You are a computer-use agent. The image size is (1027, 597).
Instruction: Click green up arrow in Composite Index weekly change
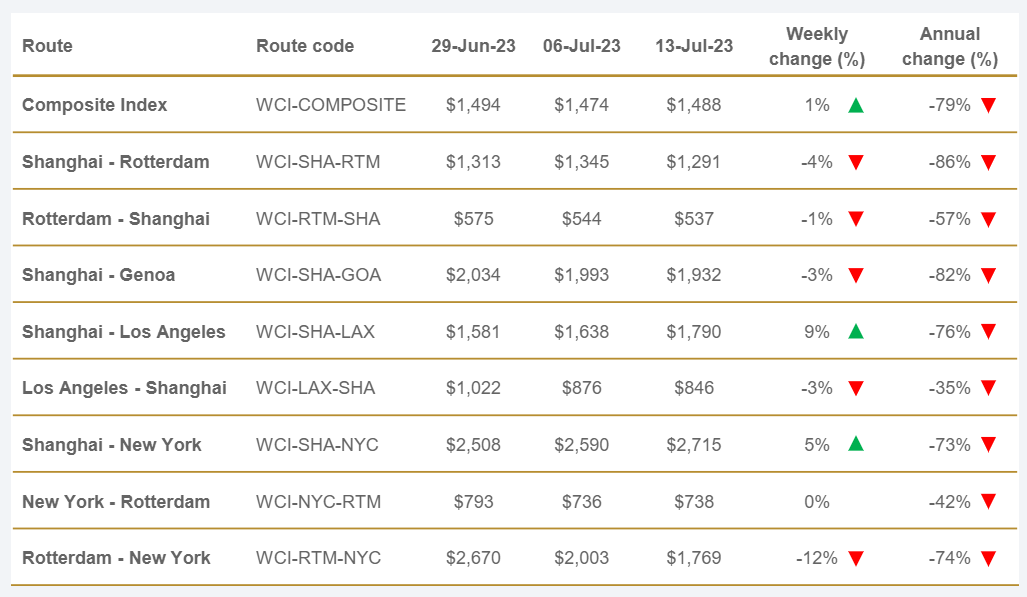tap(855, 105)
